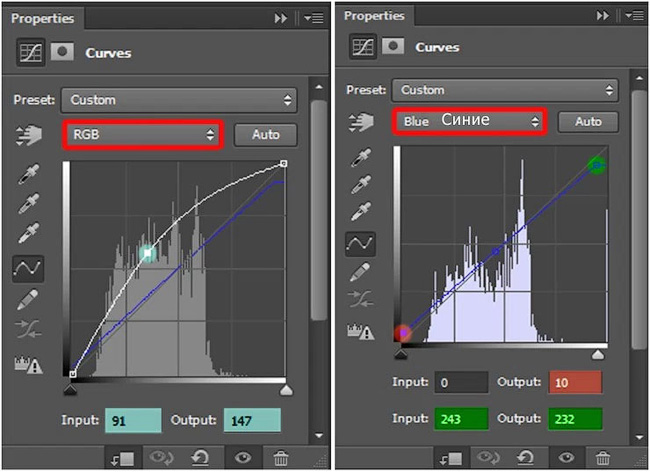Image resolution: width=650 pixels, height=472 pixels.
Task: Toggle clip to layer in right panel
Action: coord(451,458)
